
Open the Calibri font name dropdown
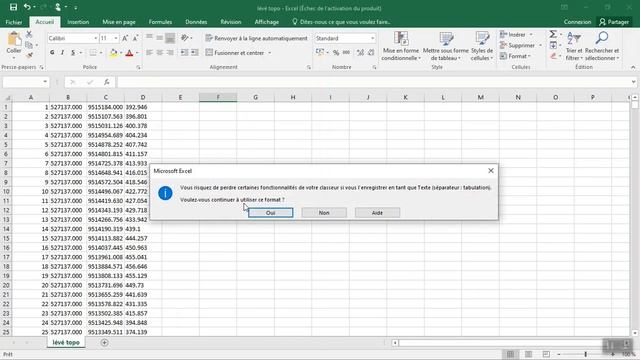coord(96,38)
